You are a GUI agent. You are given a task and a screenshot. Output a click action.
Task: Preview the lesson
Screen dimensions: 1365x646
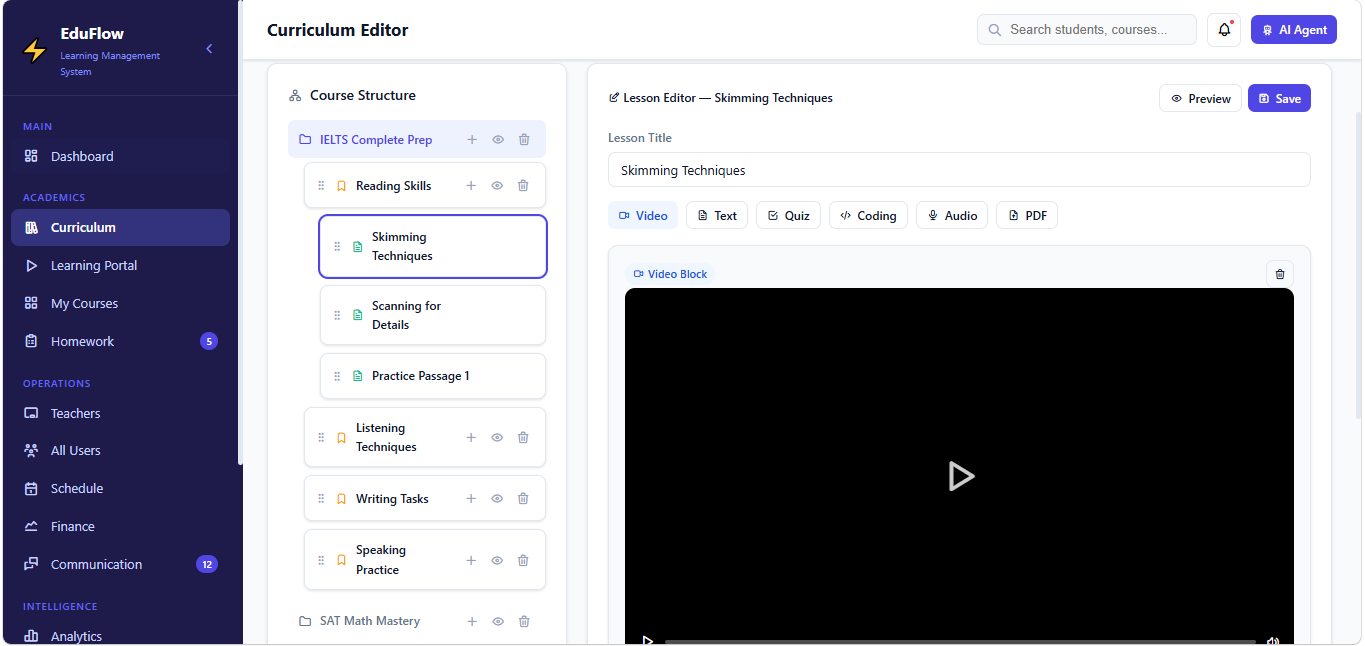coord(1200,98)
